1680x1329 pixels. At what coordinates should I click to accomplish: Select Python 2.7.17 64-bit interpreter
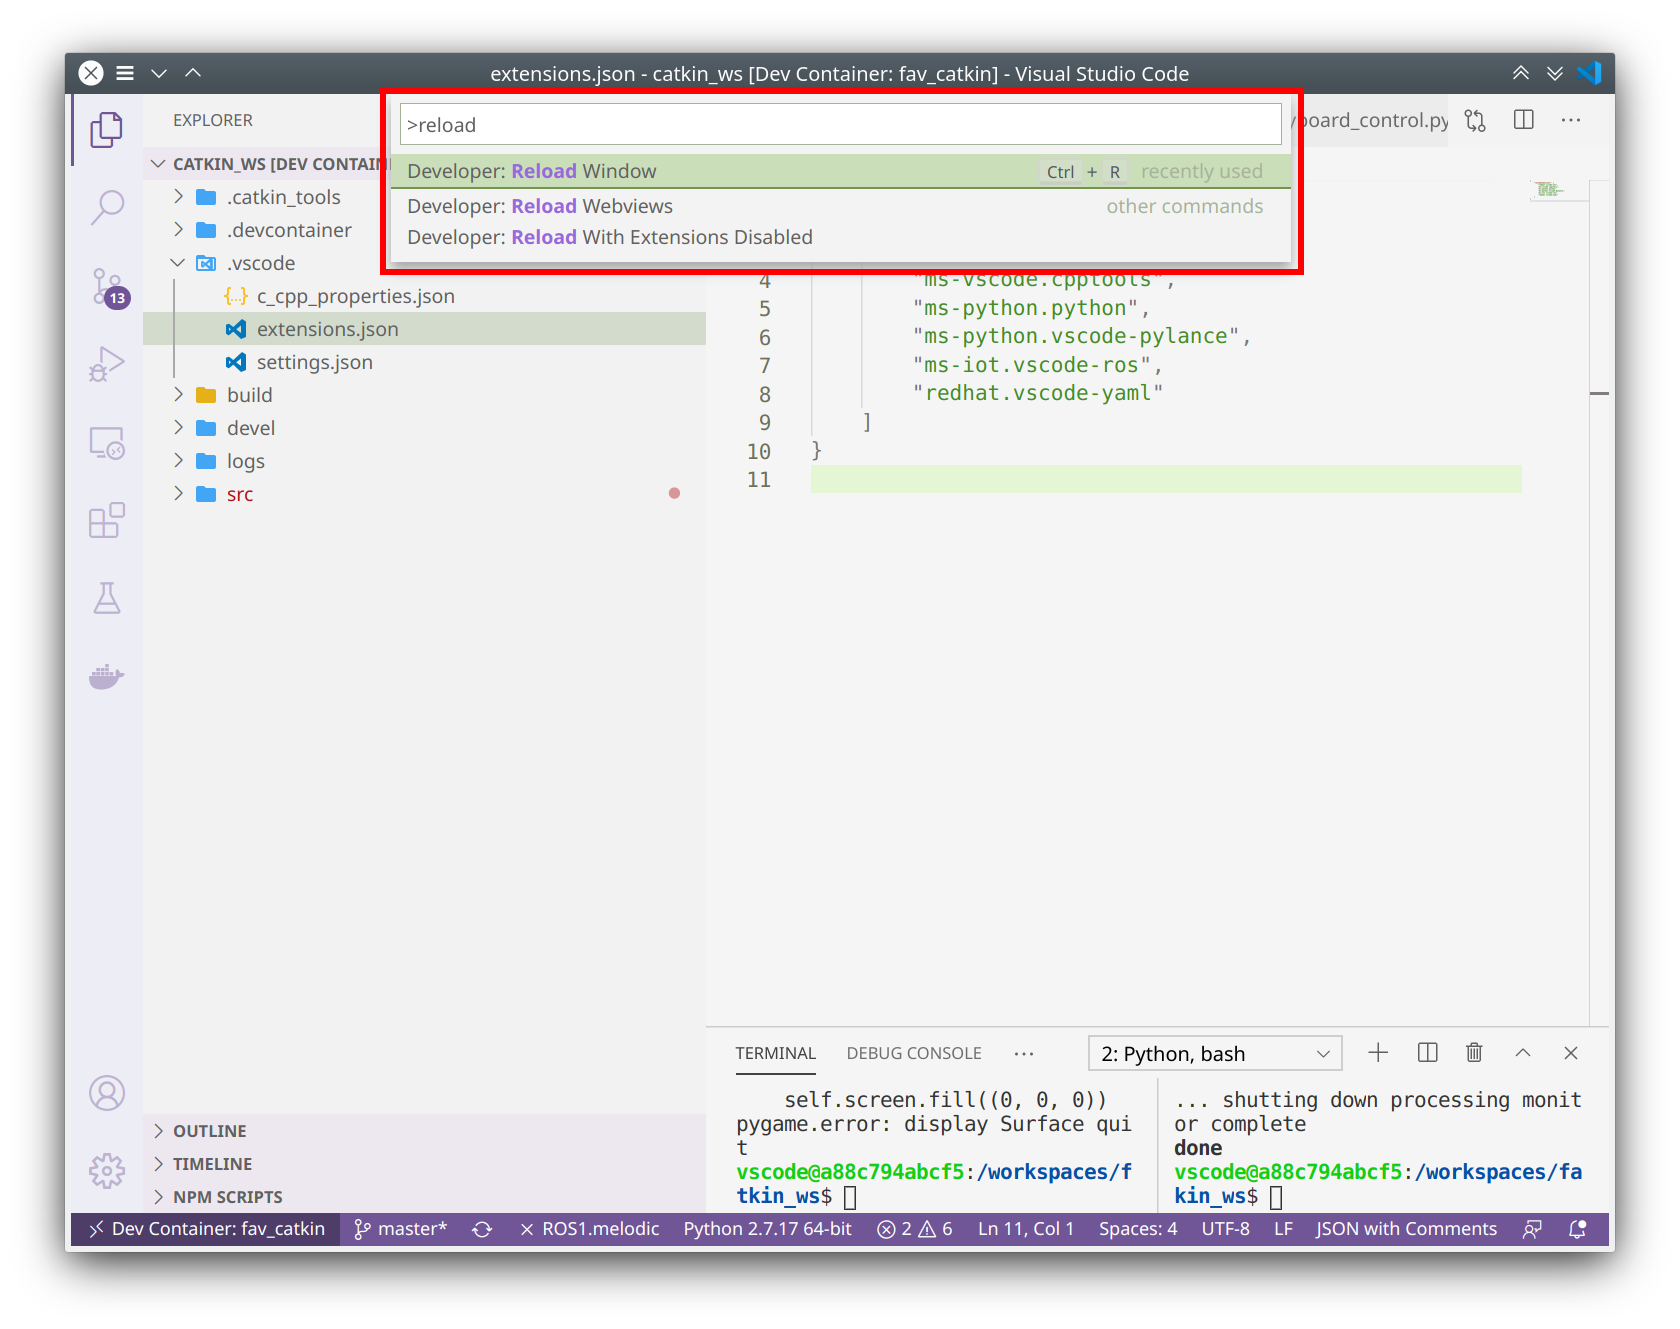point(768,1229)
